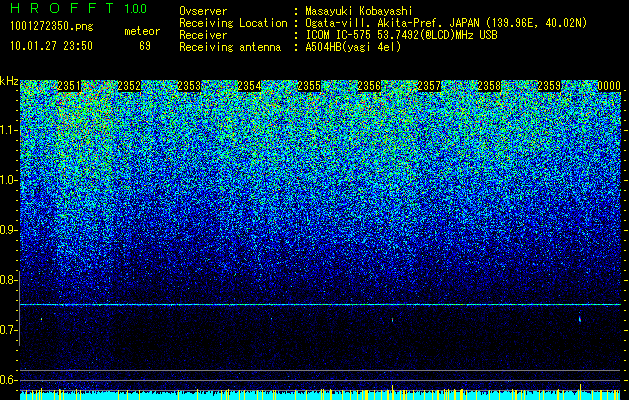Click the 2356 time marker
The width and height of the screenshot is (629, 400).
click(369, 86)
